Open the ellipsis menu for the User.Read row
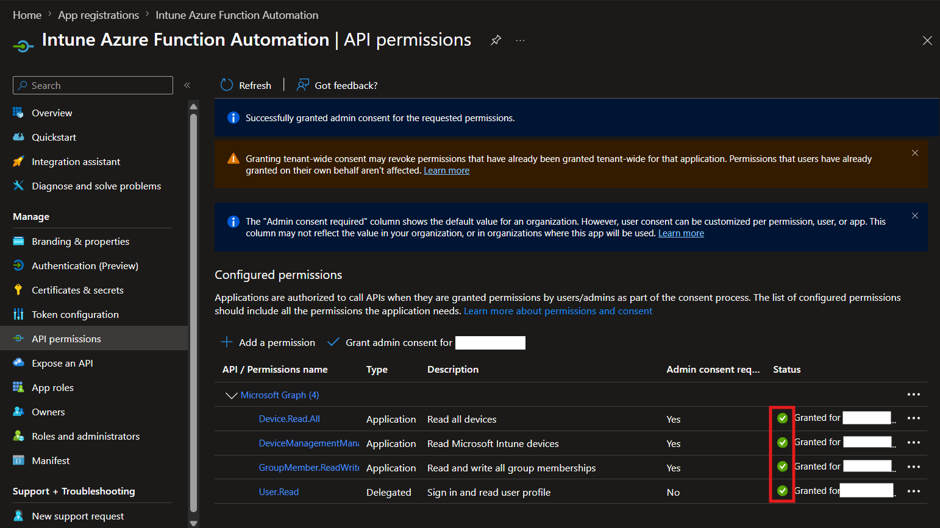This screenshot has height=528, width=940. [x=914, y=491]
